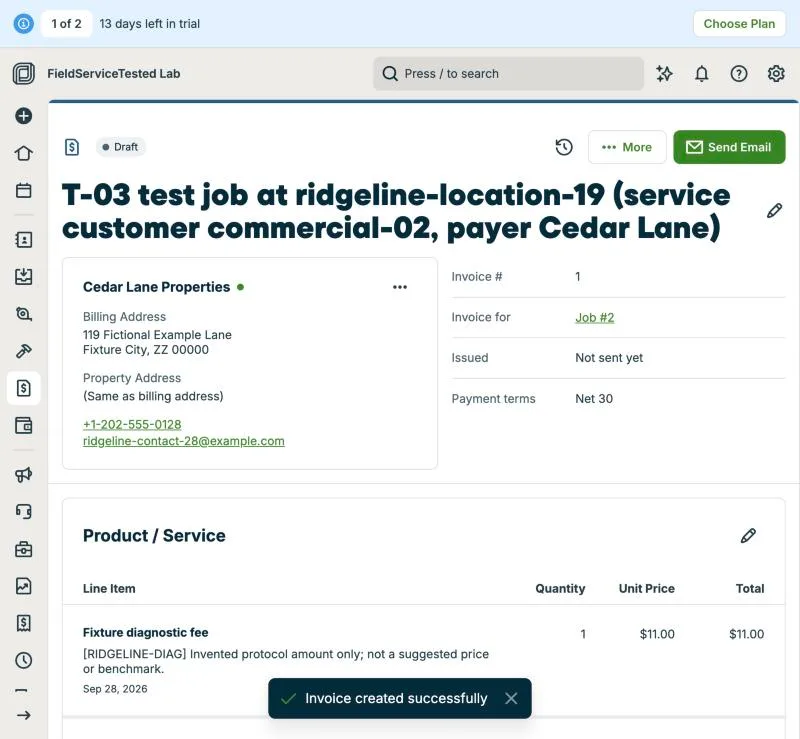Open the settings gear icon
The height and width of the screenshot is (739, 800).
tap(776, 73)
